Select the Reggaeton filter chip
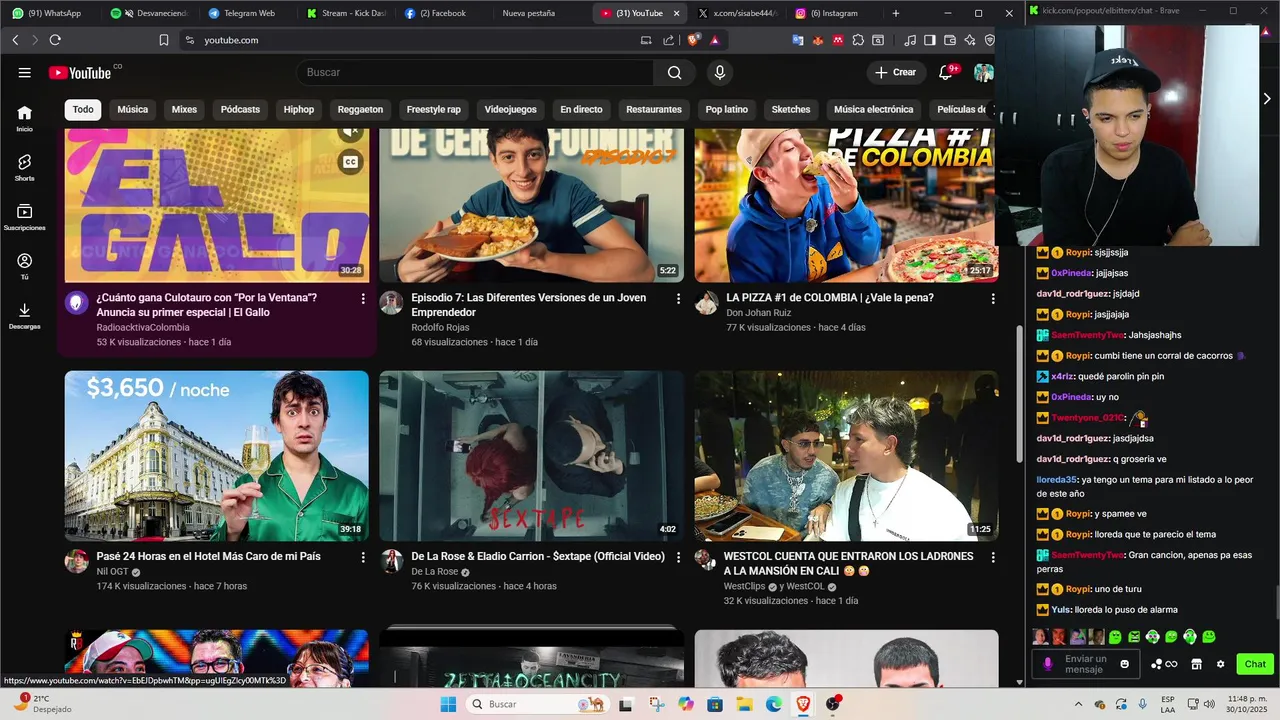1280x720 pixels. tap(360, 110)
